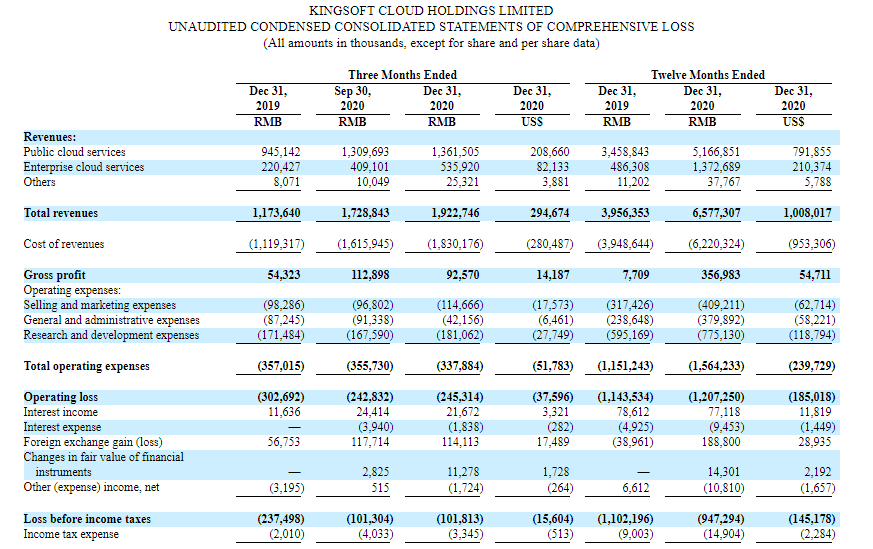Click interest income value 24,414
This screenshot has width=873, height=549.
[x=372, y=412]
